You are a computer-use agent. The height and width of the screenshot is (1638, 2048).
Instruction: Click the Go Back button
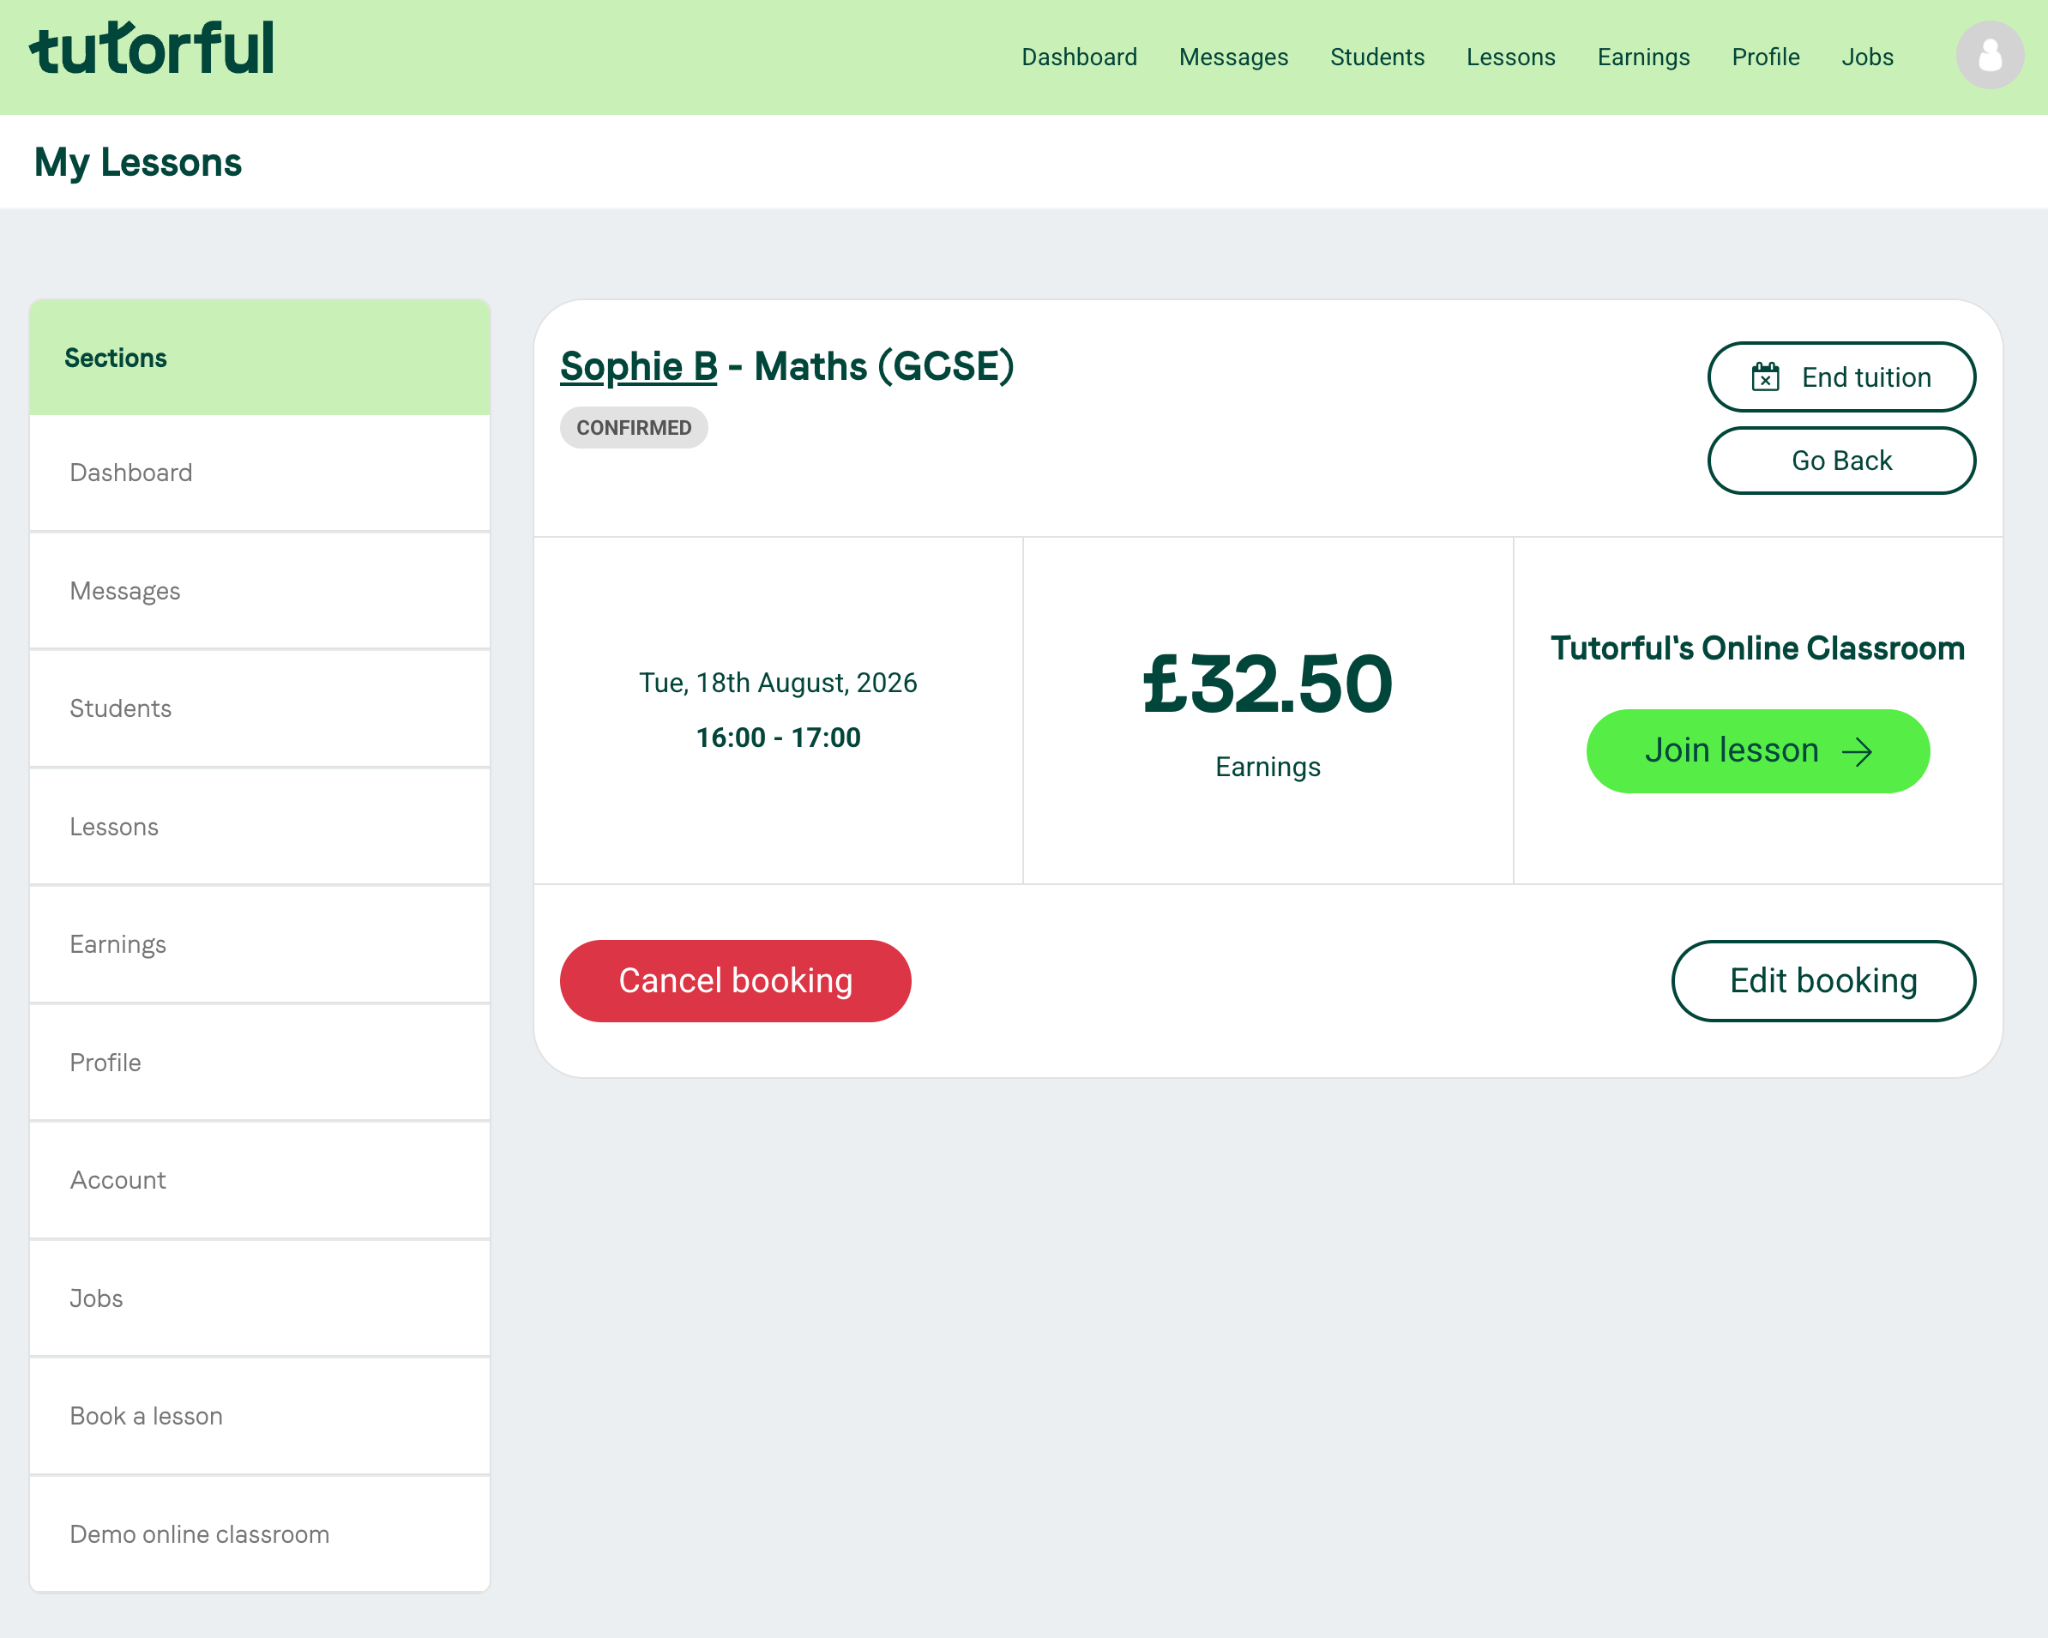click(x=1841, y=460)
